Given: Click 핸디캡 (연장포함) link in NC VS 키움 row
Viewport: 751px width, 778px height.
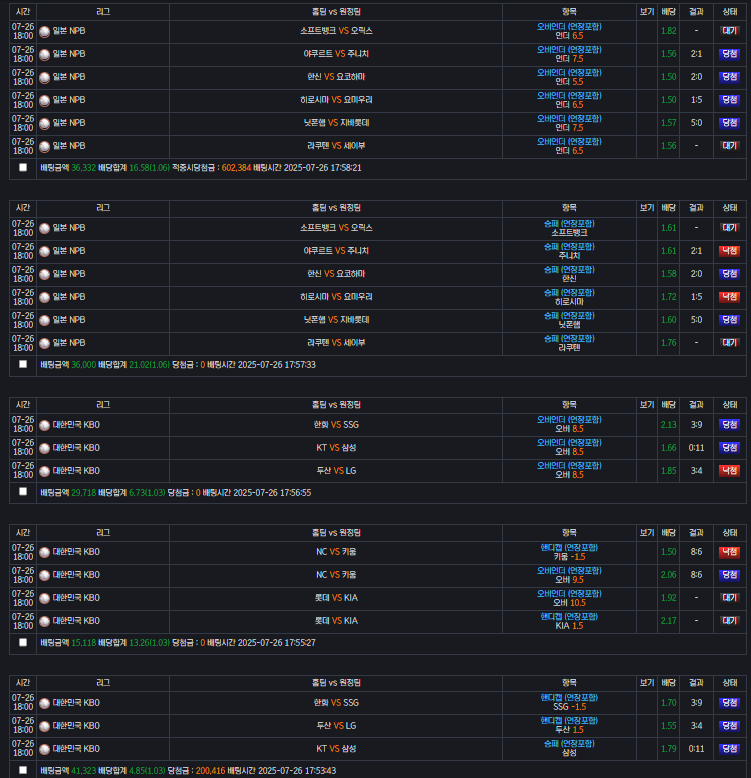Looking at the screenshot, I should (569, 547).
